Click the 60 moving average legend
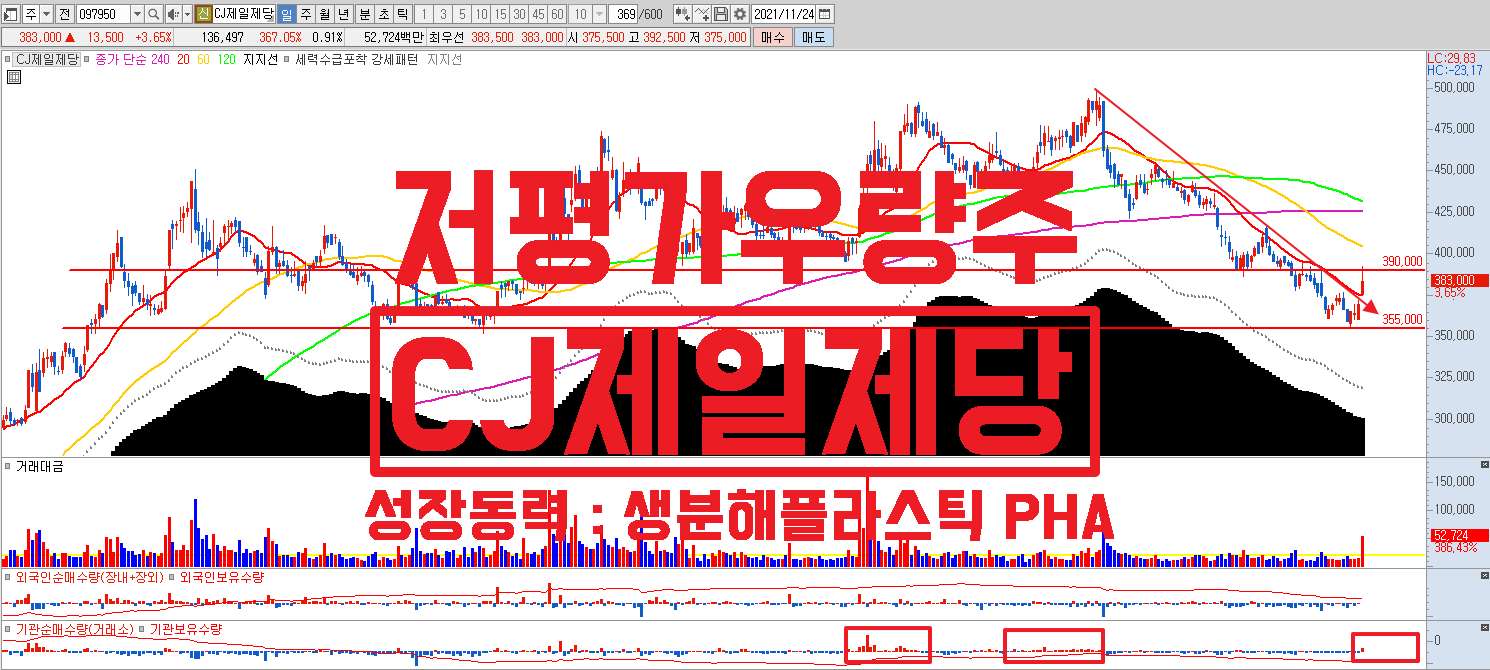The height and width of the screenshot is (670, 1490). (203, 59)
